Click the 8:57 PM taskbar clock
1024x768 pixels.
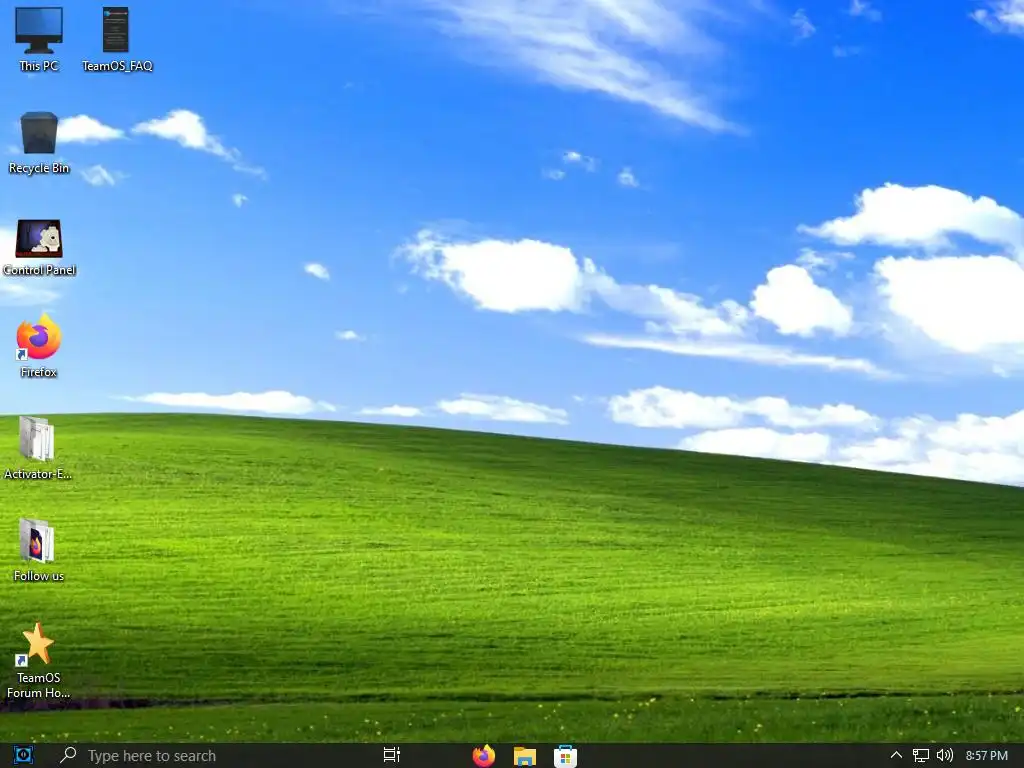click(986, 756)
